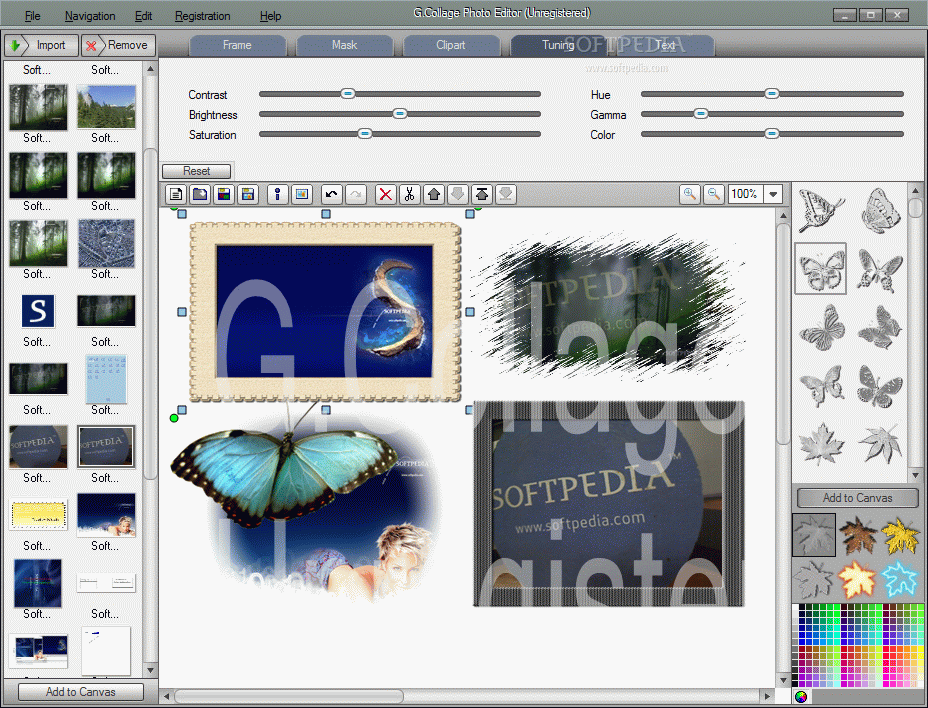Select the mountain landscape thumbnail
The width and height of the screenshot is (928, 708).
[107, 107]
